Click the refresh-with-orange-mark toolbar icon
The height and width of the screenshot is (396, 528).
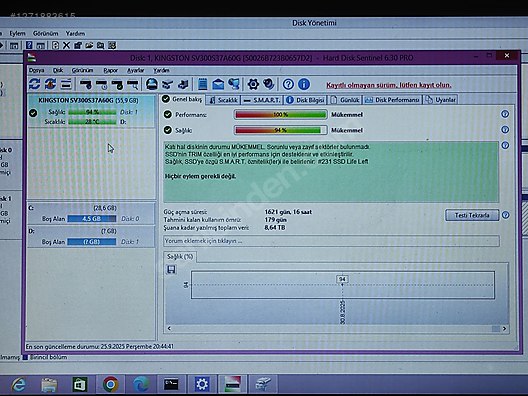pyautogui.click(x=50, y=84)
